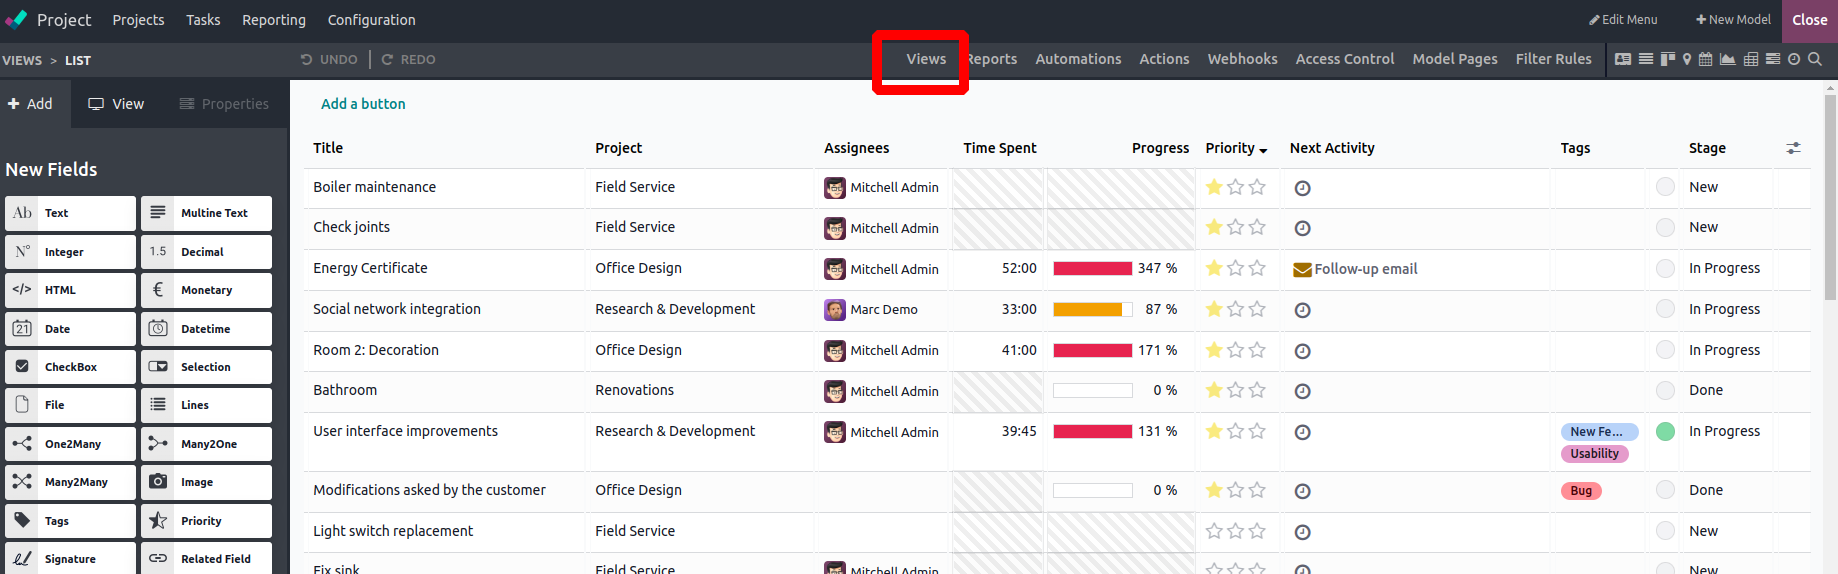
Task: Select the Integer new field
Action: click(x=70, y=252)
